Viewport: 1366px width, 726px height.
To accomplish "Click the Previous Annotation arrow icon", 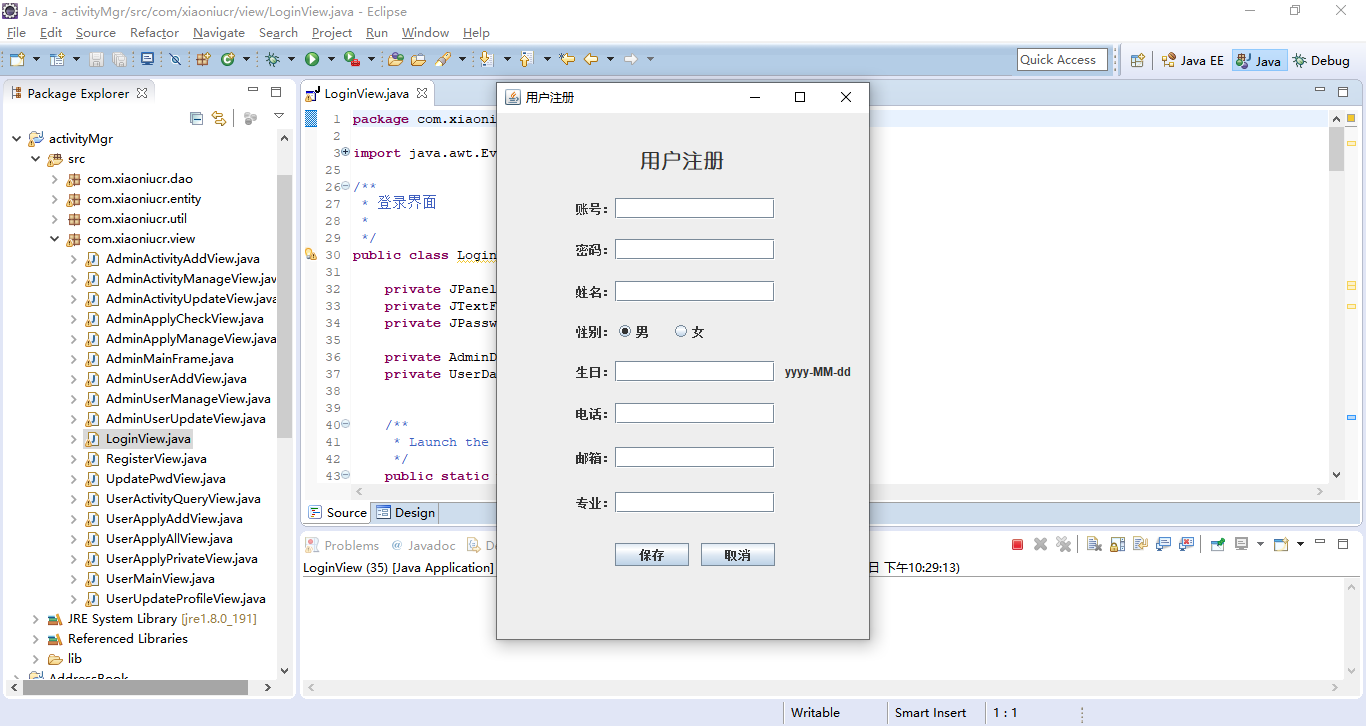I will tap(527, 59).
